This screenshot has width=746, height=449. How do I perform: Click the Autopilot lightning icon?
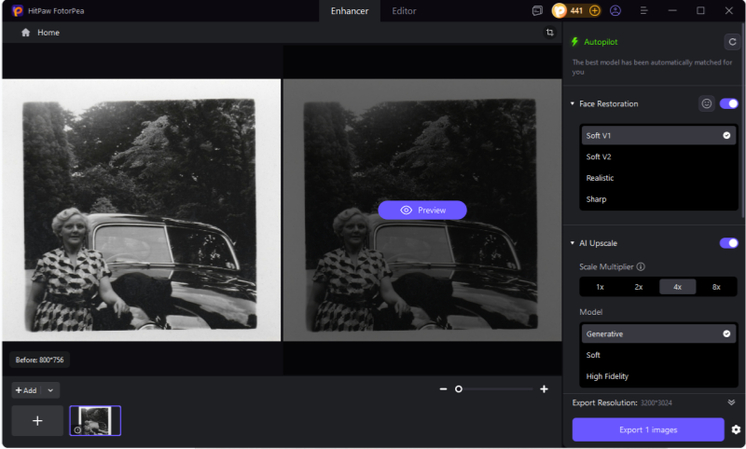point(575,42)
